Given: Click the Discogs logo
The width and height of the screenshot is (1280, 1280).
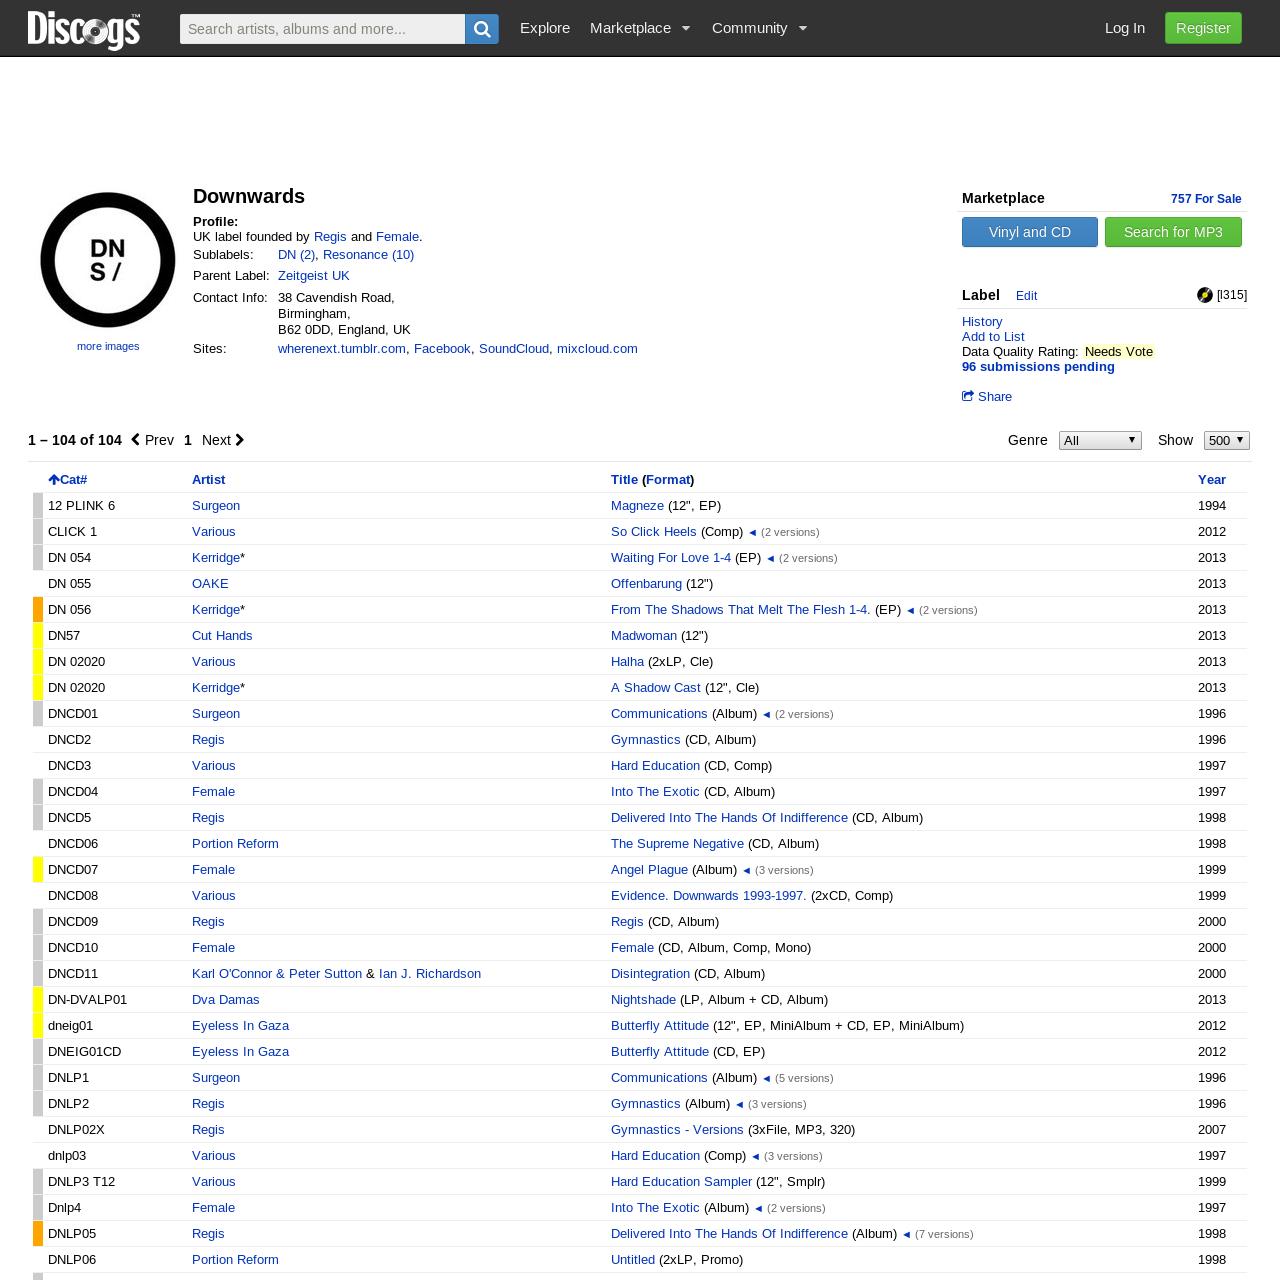Looking at the screenshot, I should click(x=84, y=29).
